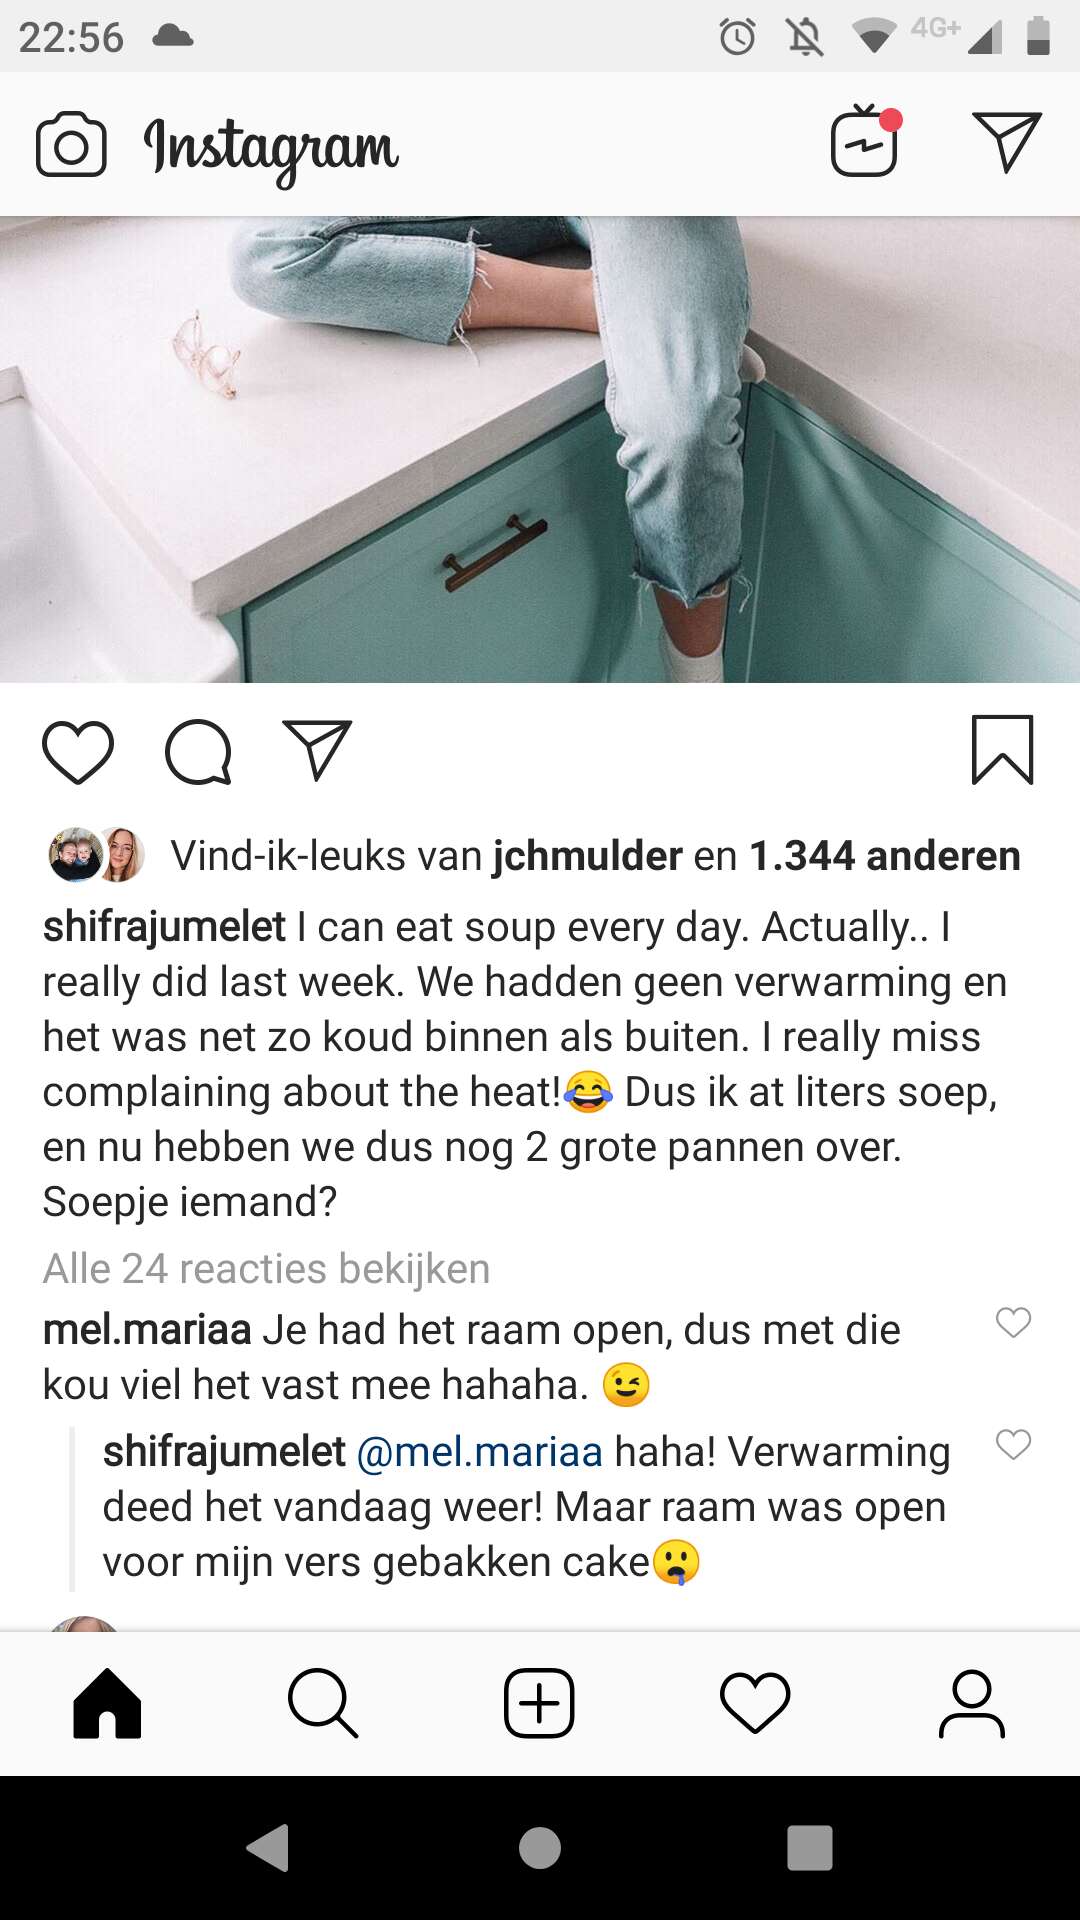Like shifrajumelet's reply comment
The image size is (1080, 1920).
click(1013, 1444)
